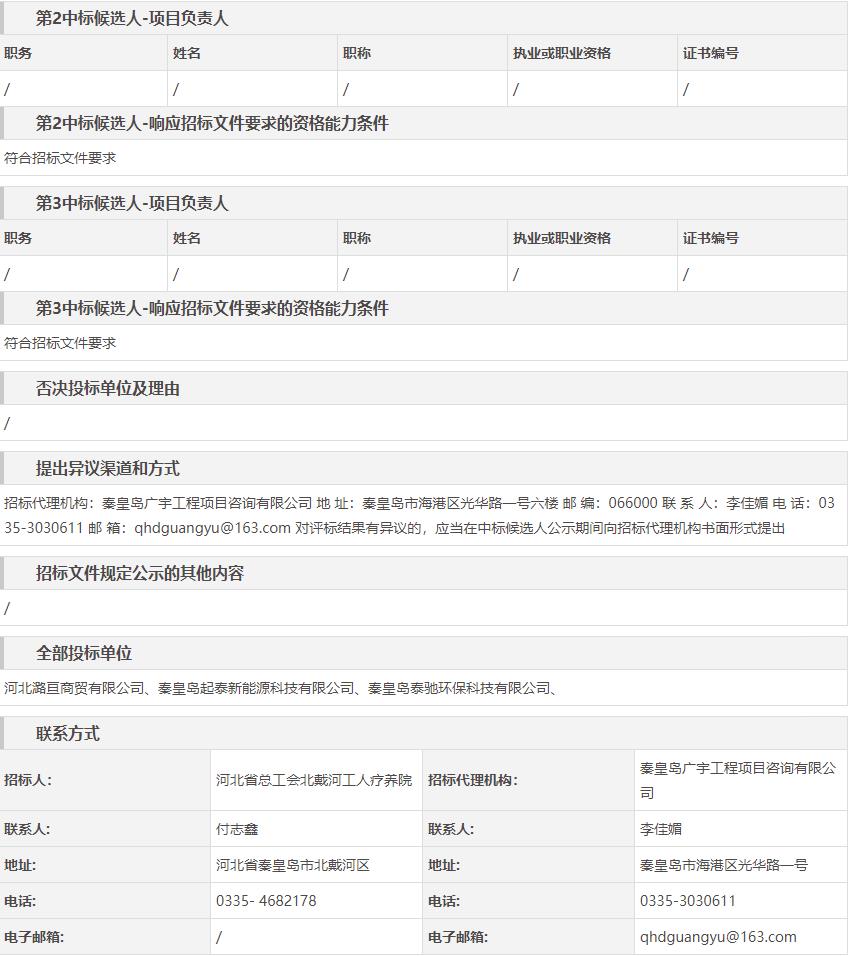Click the 招标代理机构 label in the contact table
The image size is (851, 956).
pos(474,781)
